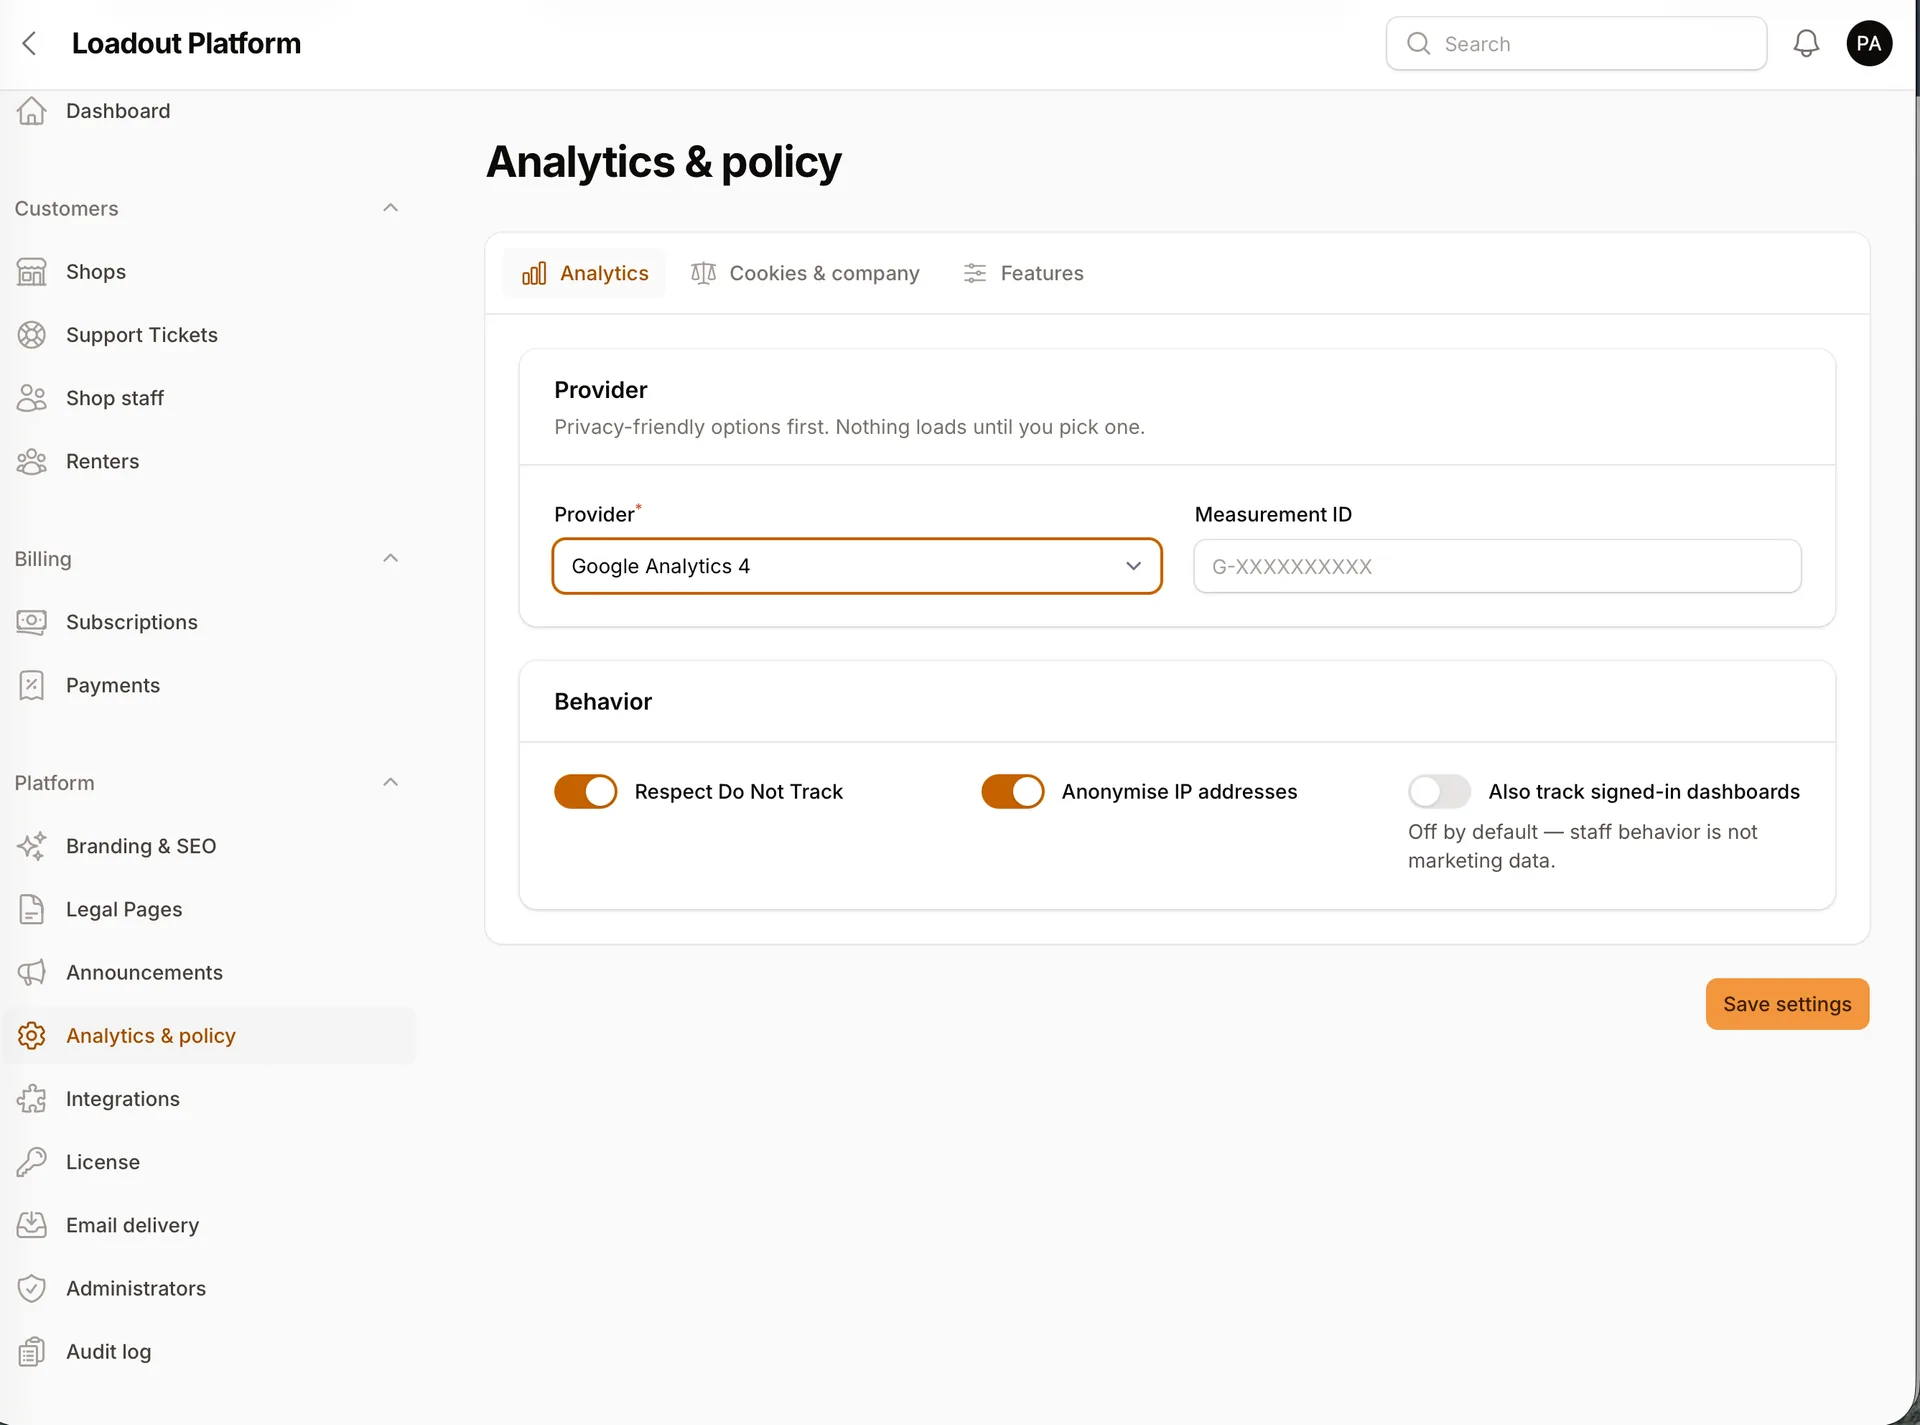This screenshot has height=1425, width=1920.
Task: Click the Loadout Platform title
Action: pyautogui.click(x=186, y=43)
